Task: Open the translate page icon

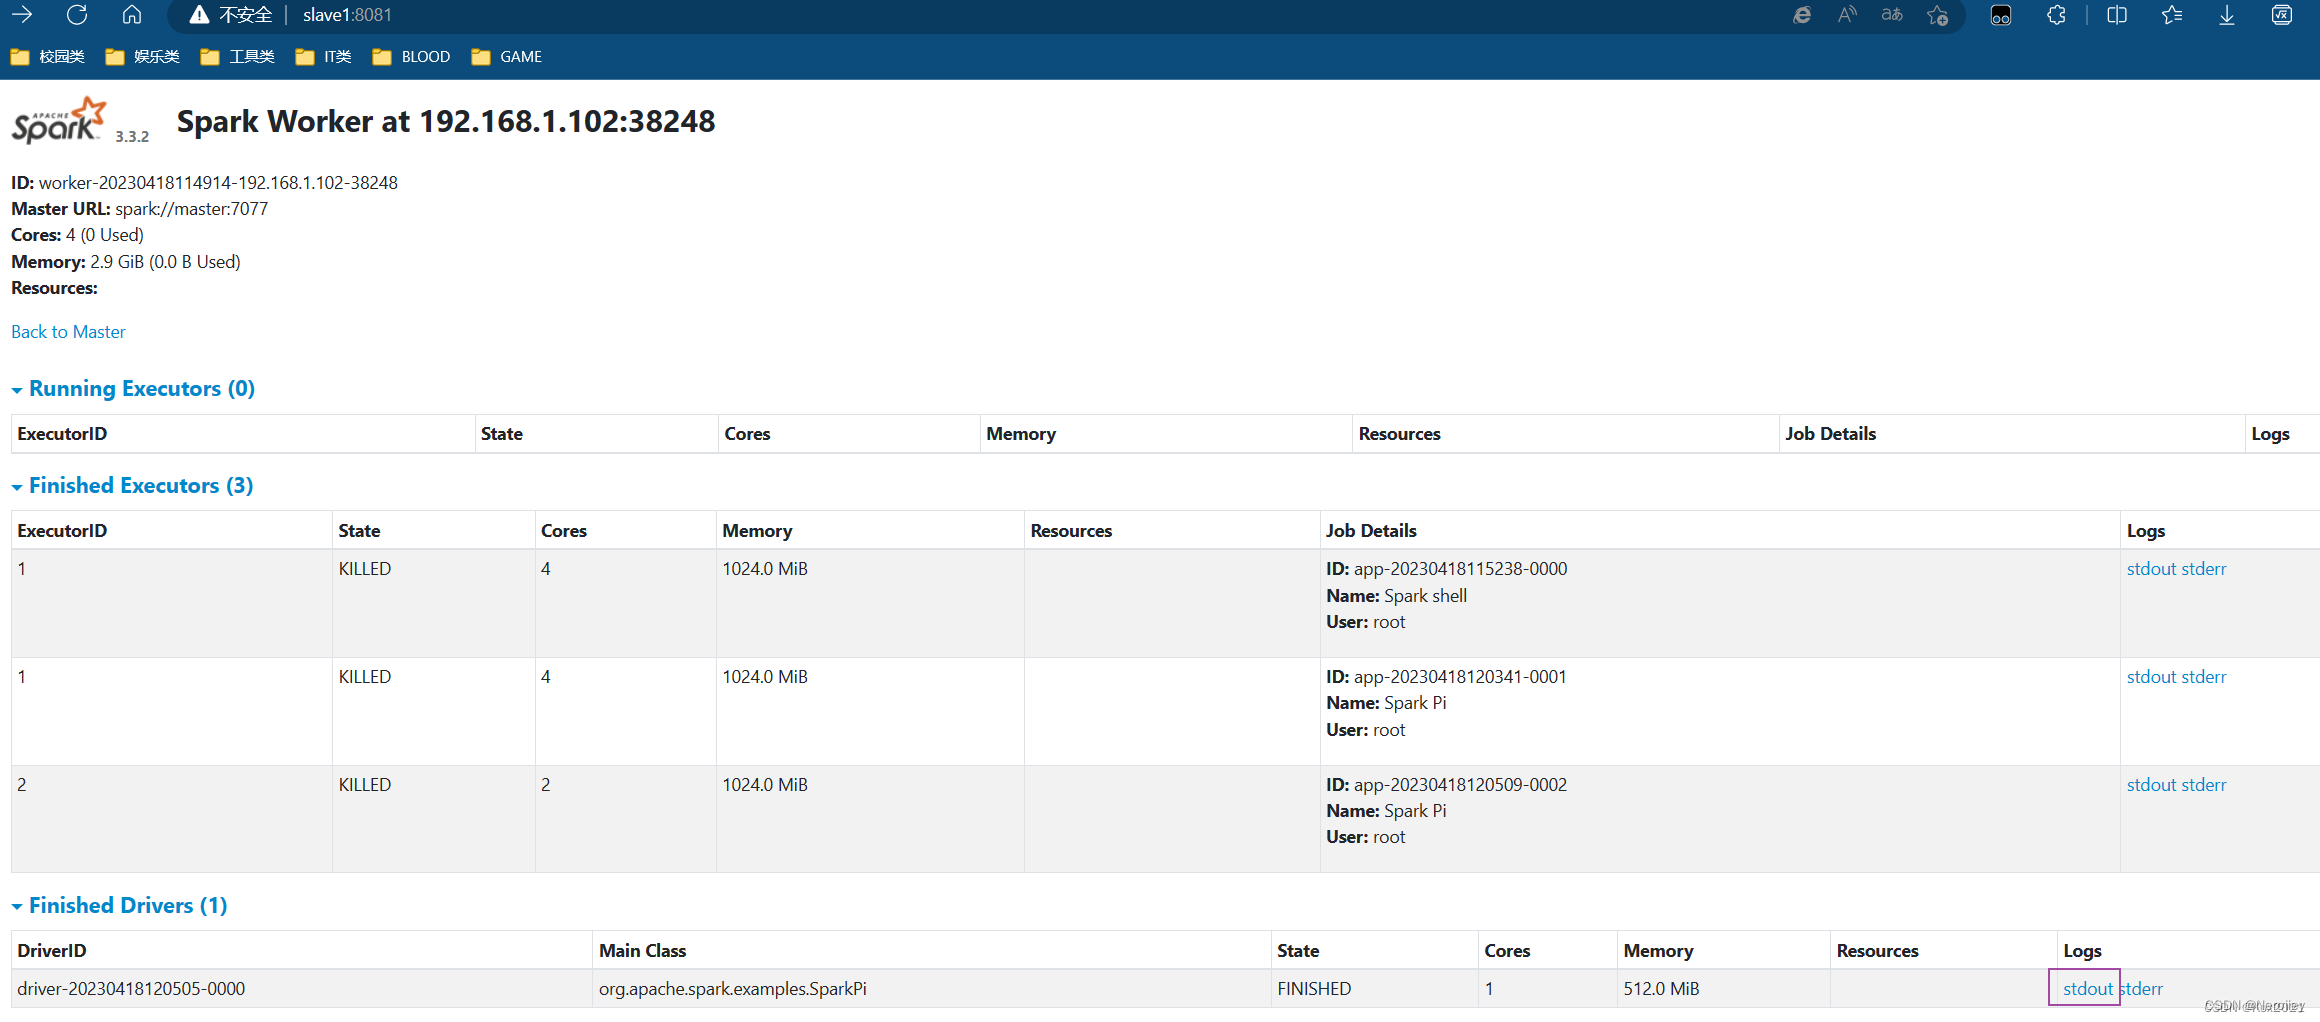Action: pos(1892,15)
